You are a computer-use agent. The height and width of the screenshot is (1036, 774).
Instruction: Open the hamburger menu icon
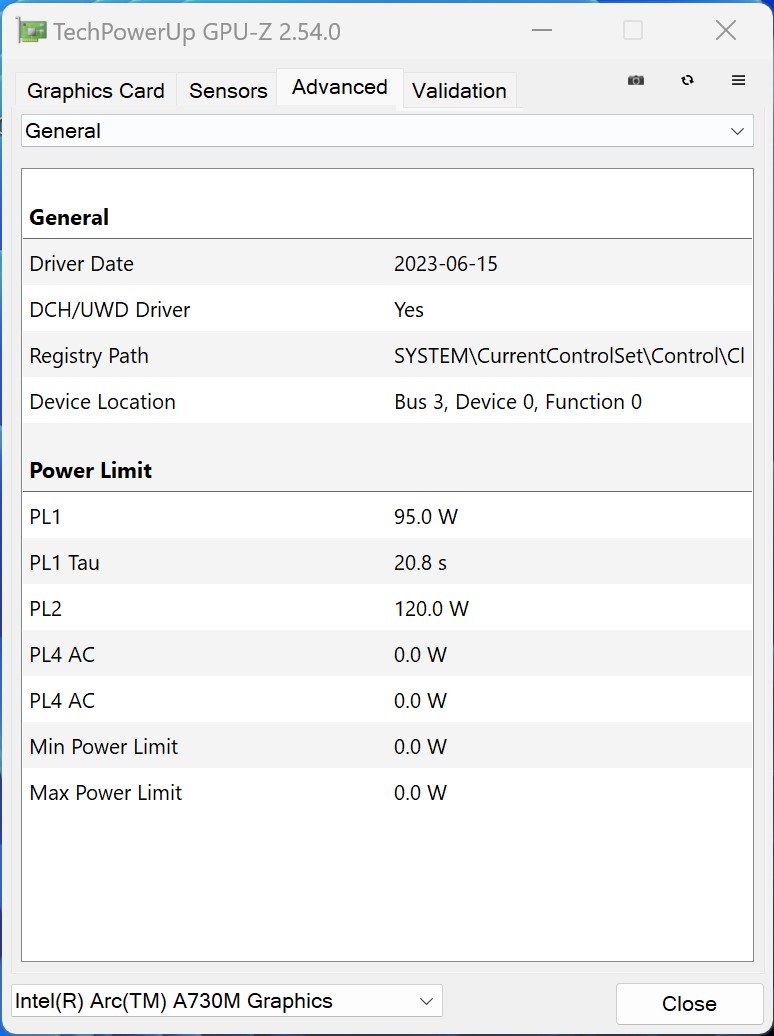click(x=739, y=80)
